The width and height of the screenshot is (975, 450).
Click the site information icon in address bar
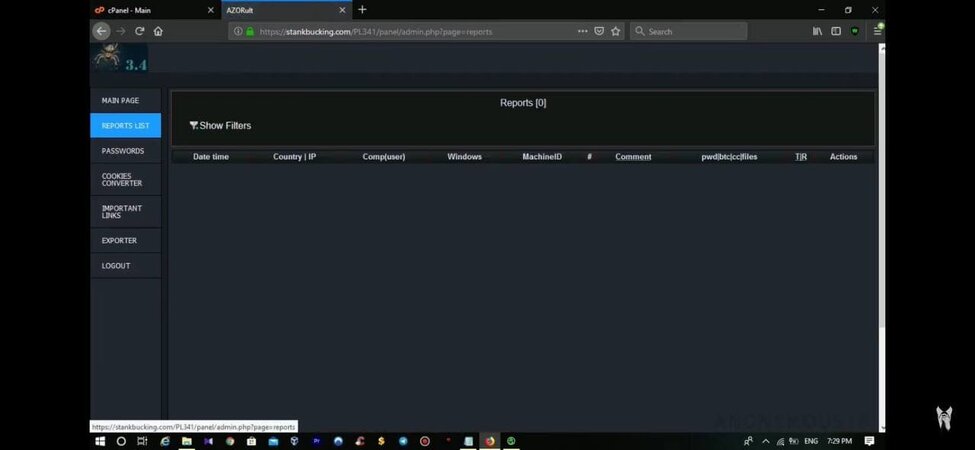pyautogui.click(x=238, y=31)
